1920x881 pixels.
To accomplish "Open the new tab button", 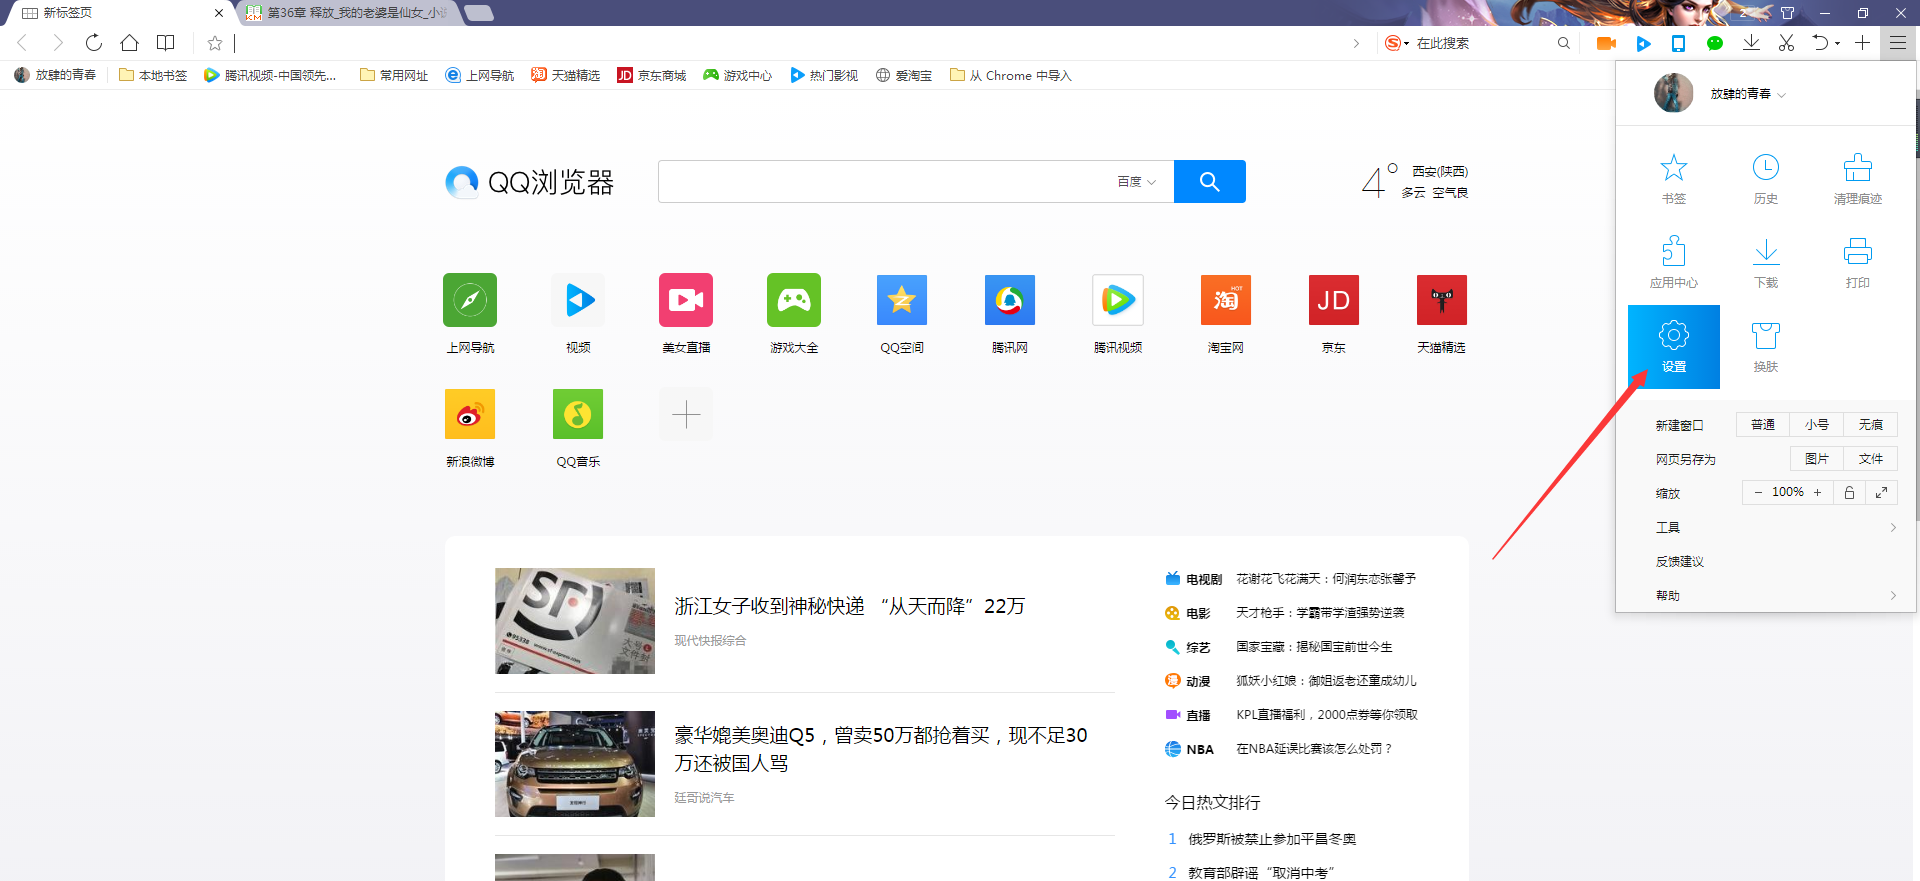I will pyautogui.click(x=479, y=13).
